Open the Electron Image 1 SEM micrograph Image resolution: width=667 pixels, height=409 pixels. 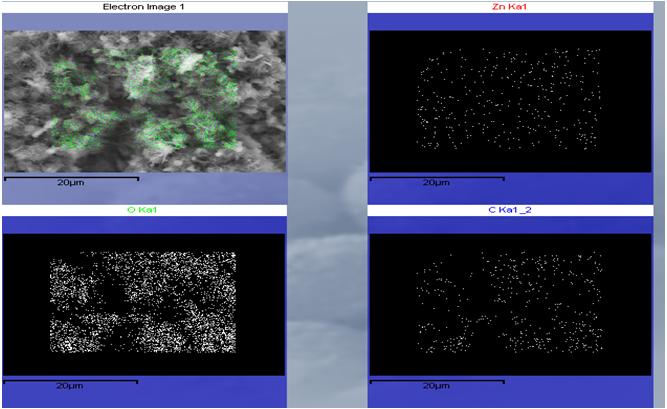click(x=145, y=101)
